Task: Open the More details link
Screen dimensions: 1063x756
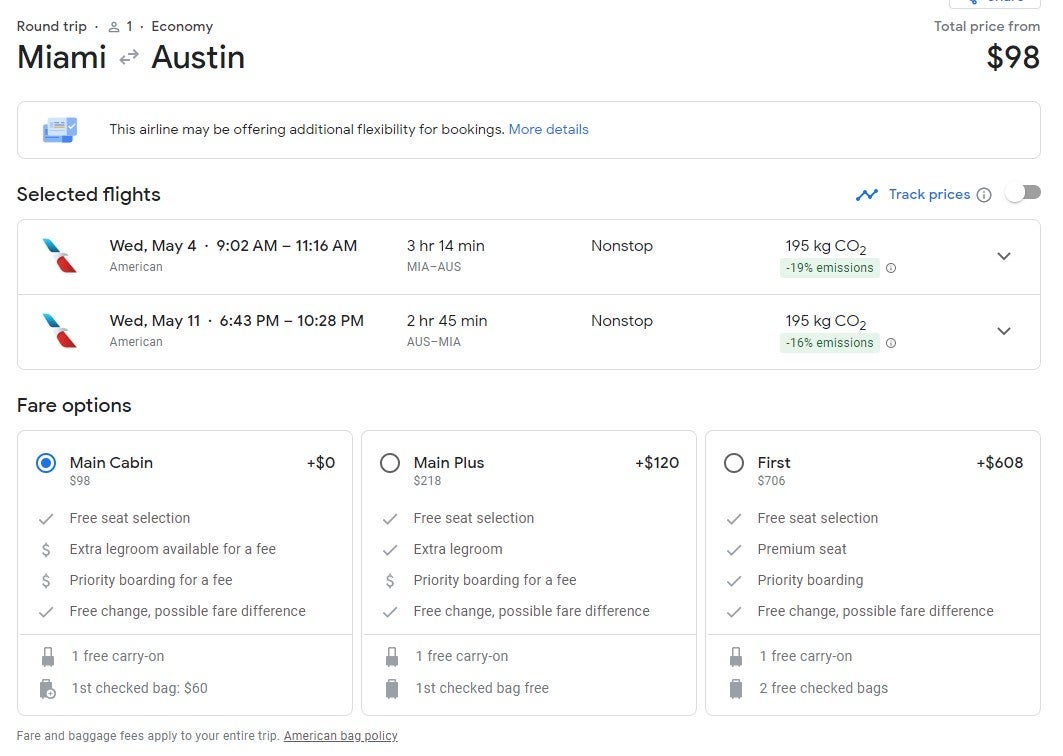Action: point(548,130)
